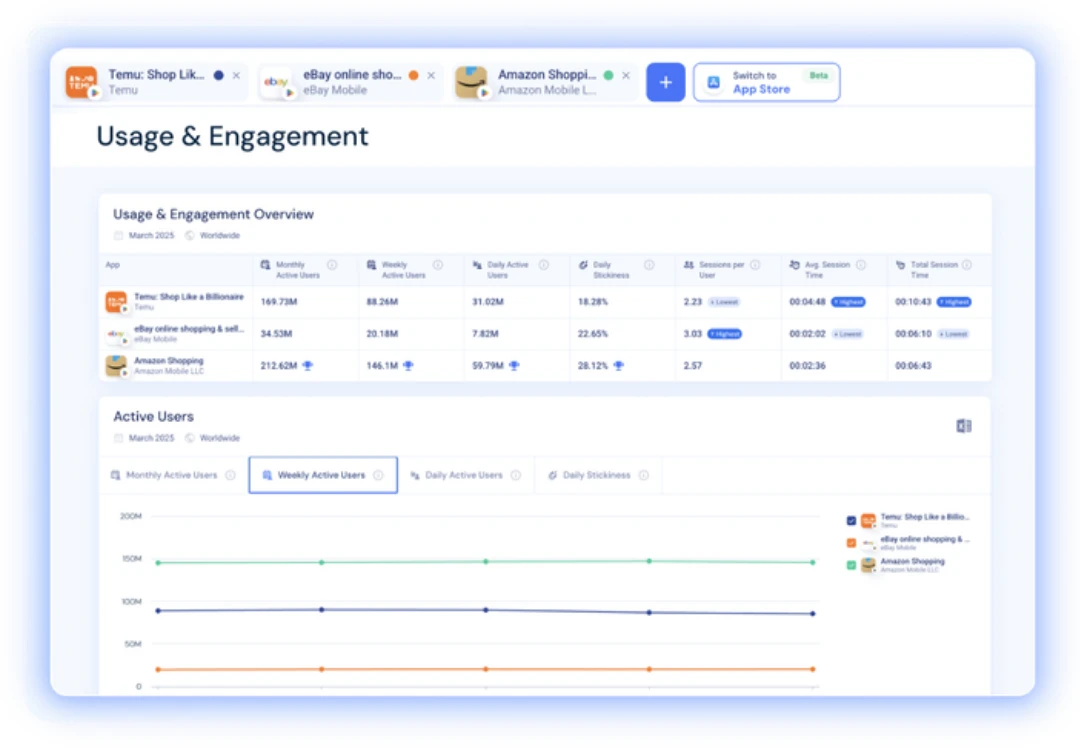This screenshot has height=750, width=1080.
Task: Click the Usage & Engagement Overview heading
Action: (214, 214)
